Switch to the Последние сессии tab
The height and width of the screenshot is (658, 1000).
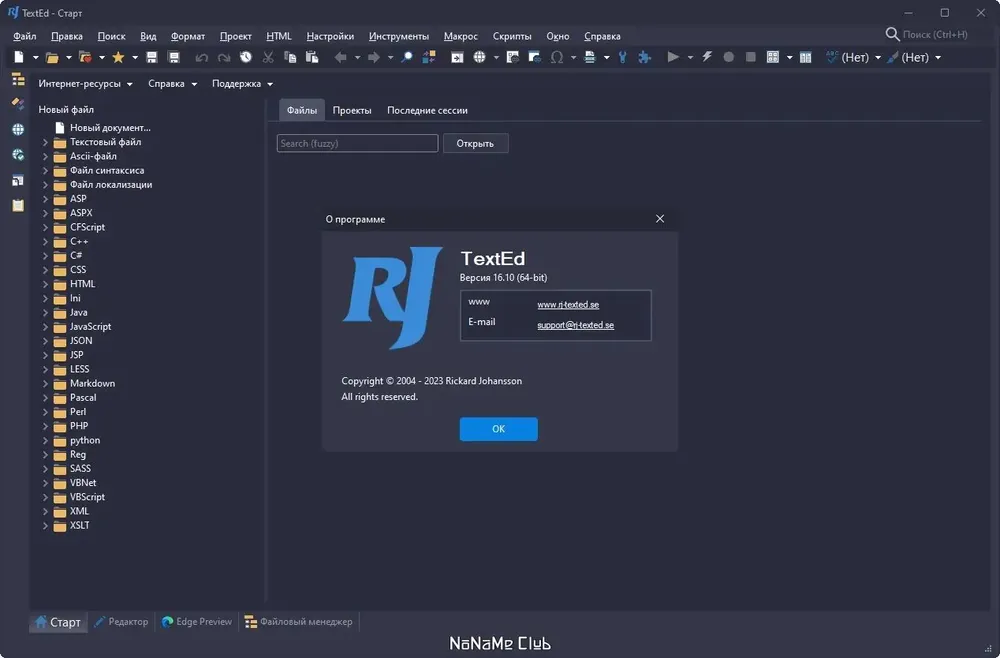[x=427, y=110]
